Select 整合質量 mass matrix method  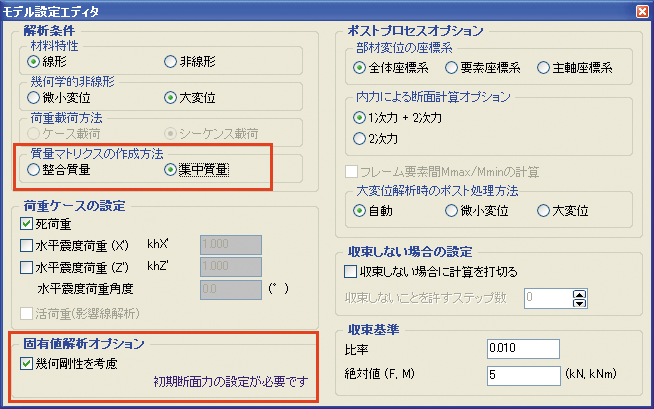(33, 170)
